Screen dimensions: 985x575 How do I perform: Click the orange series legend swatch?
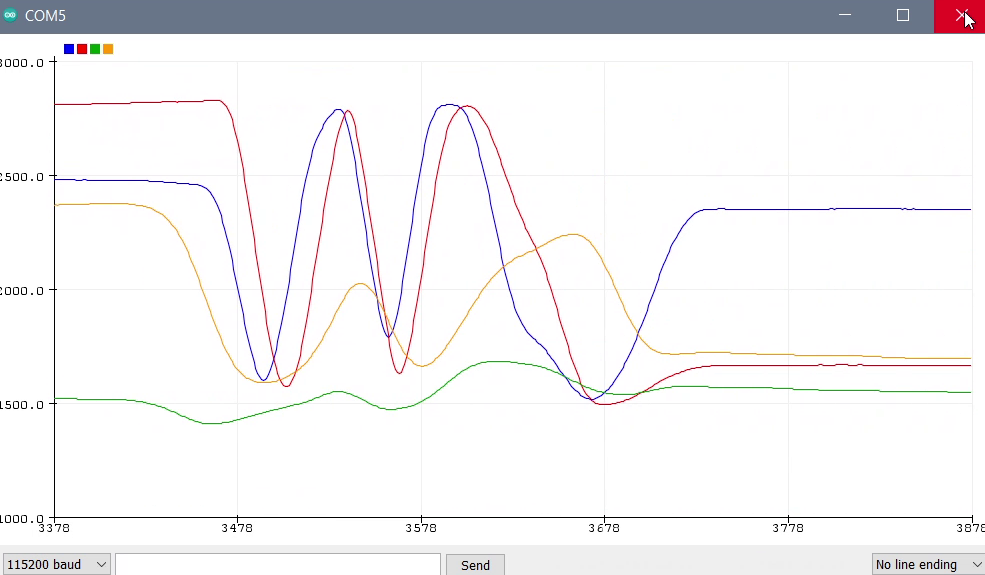pos(108,49)
